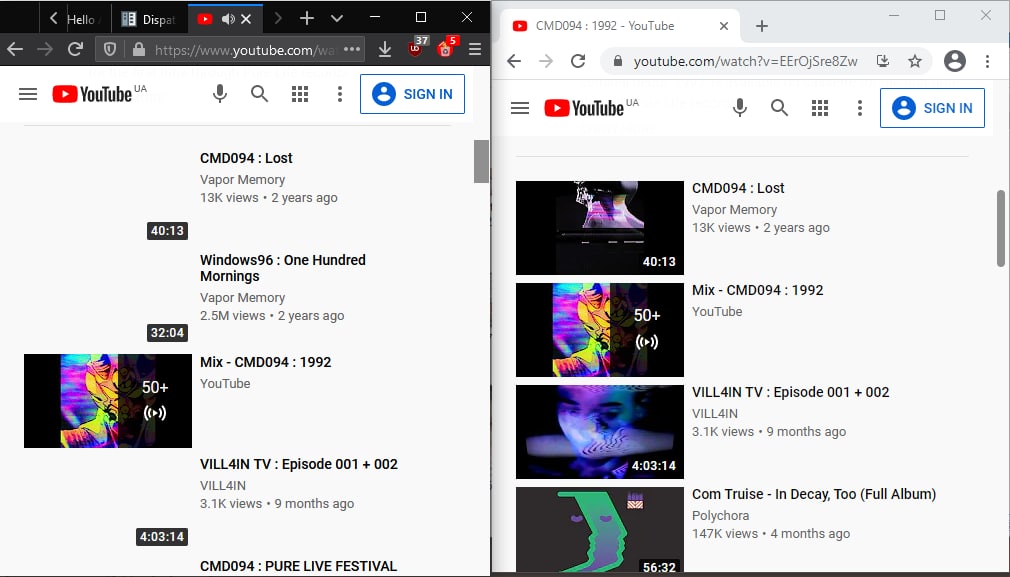Open VILL4IN TV Episode title in Firefox

[299, 464]
